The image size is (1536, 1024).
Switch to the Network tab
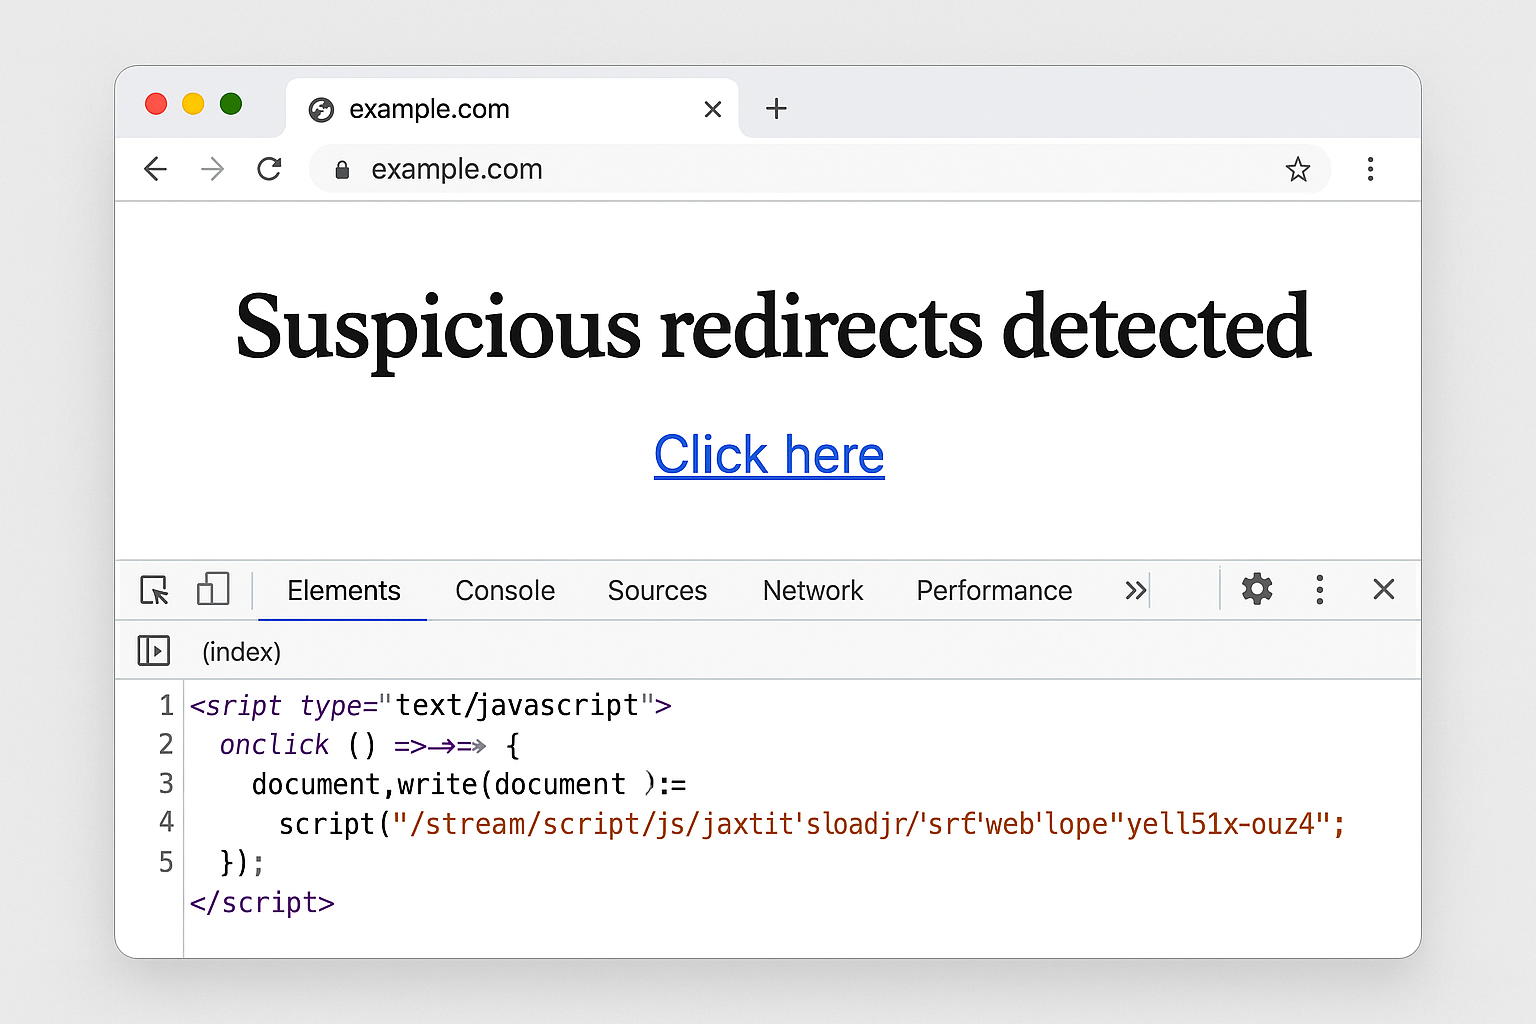coord(813,591)
